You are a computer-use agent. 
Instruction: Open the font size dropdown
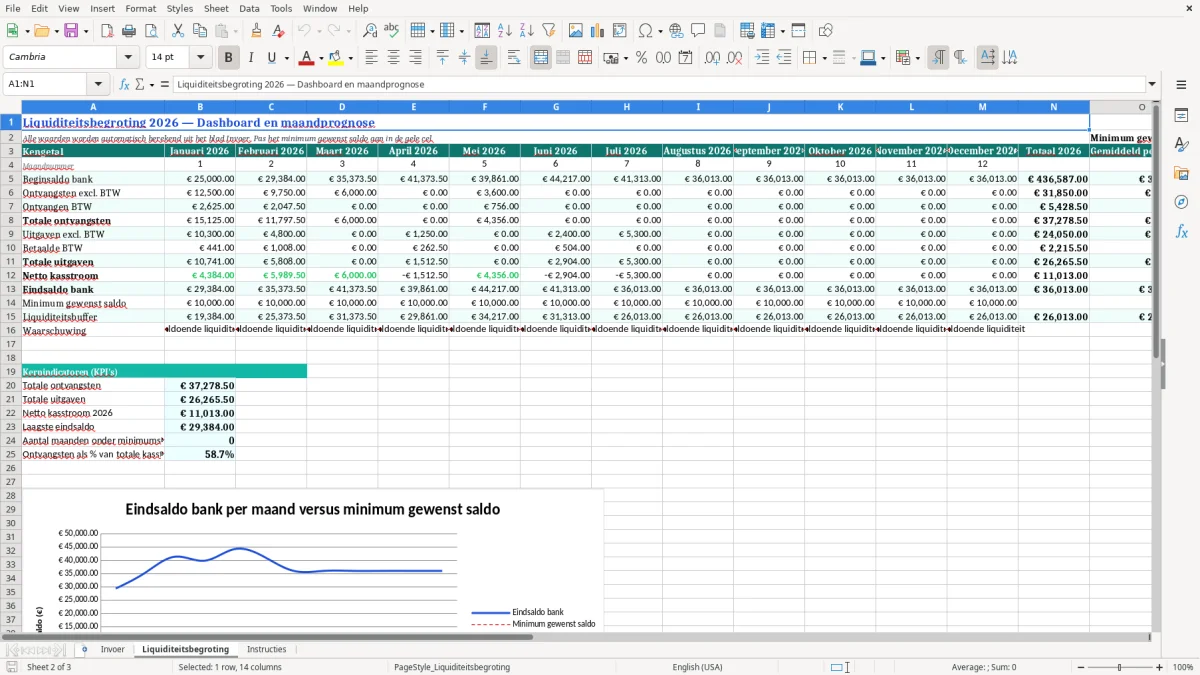click(x=200, y=58)
